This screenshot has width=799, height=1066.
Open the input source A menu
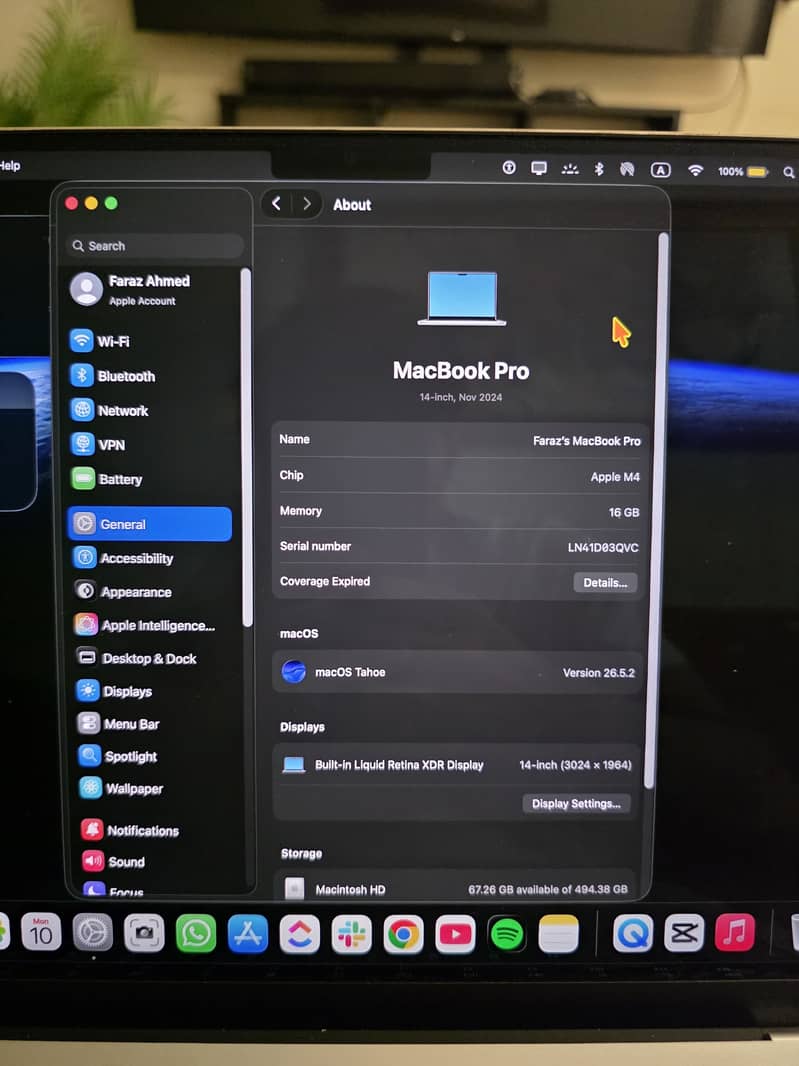pos(660,170)
